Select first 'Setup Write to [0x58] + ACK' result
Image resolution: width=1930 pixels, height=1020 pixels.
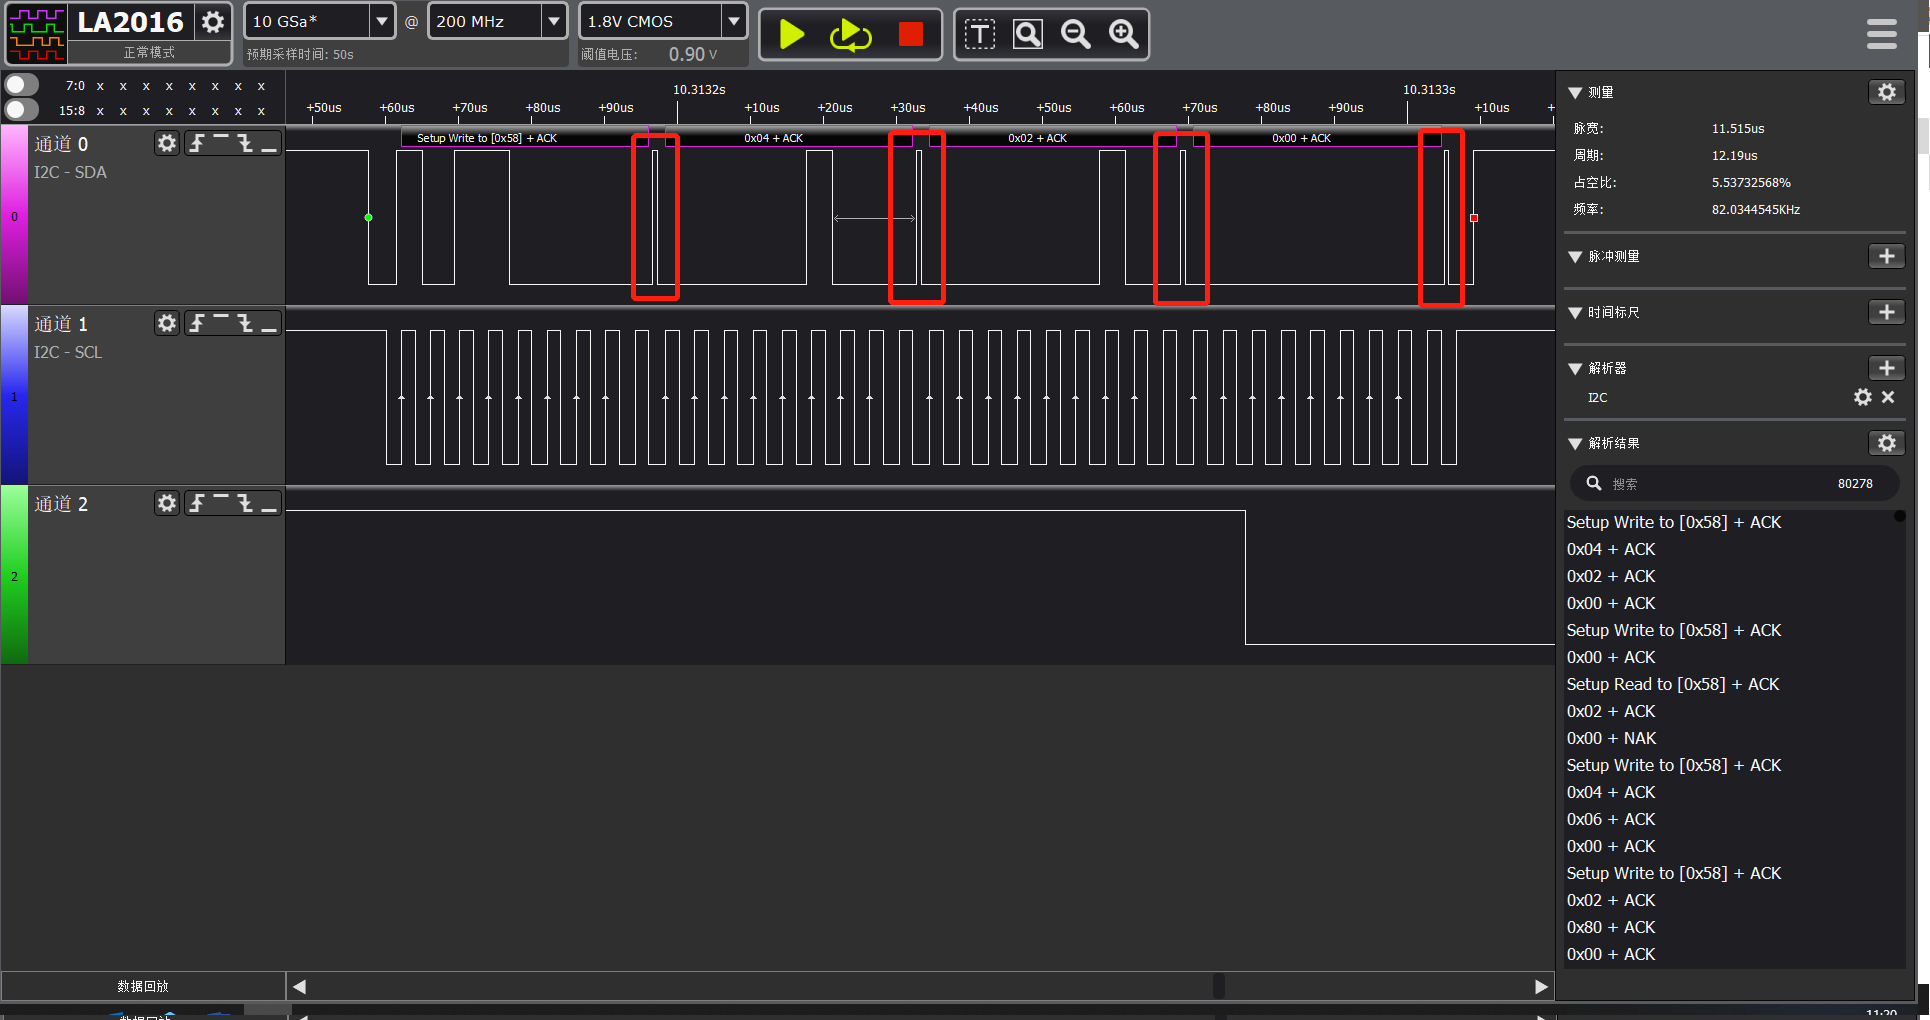pyautogui.click(x=1674, y=522)
